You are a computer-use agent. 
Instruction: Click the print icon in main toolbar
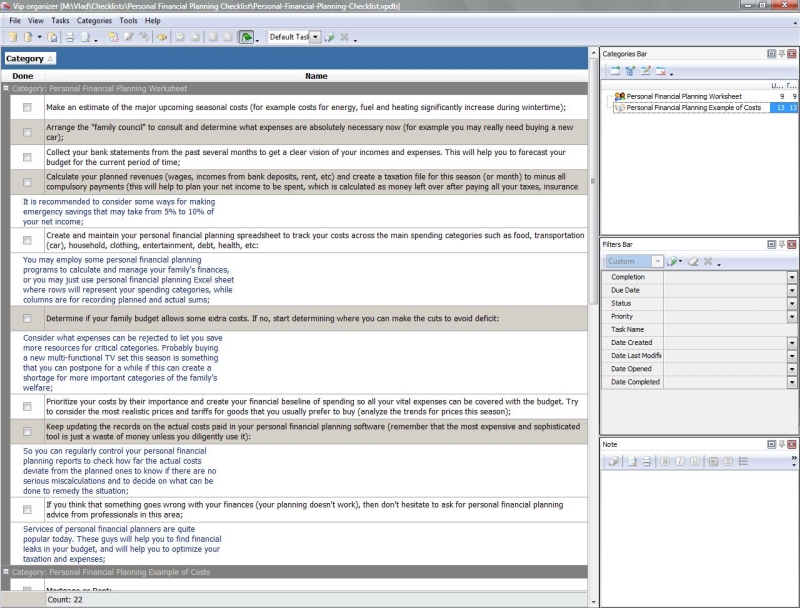70,37
